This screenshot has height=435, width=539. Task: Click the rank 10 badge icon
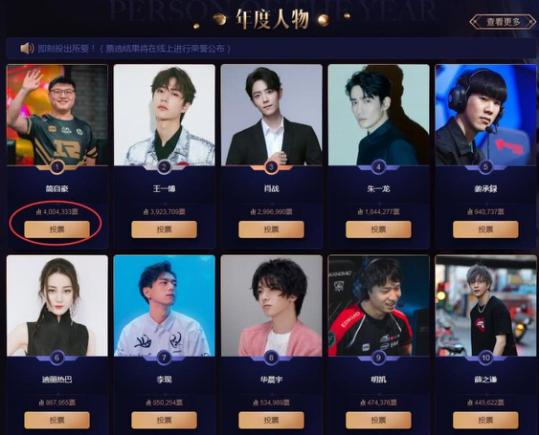pos(486,358)
